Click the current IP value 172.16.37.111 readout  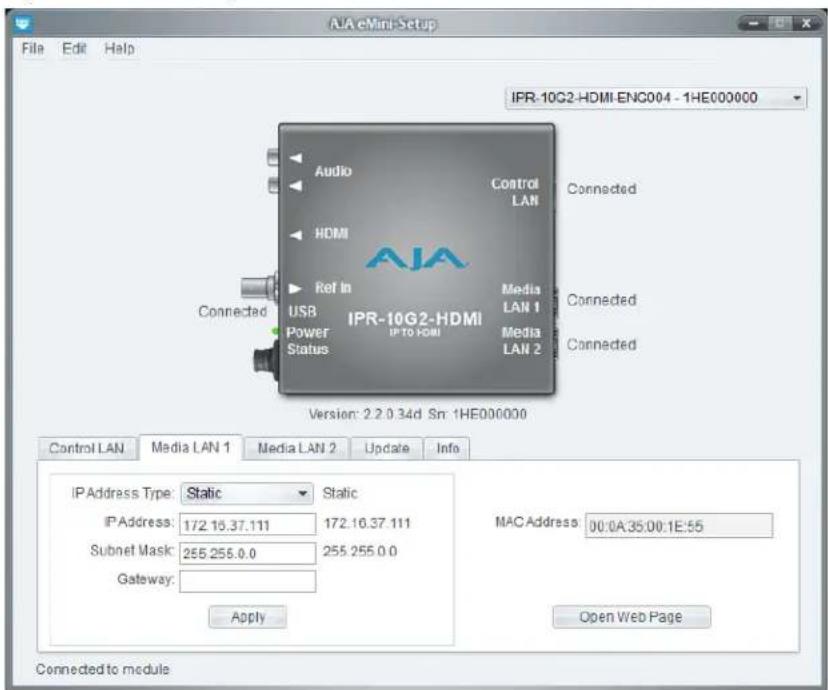click(x=367, y=523)
